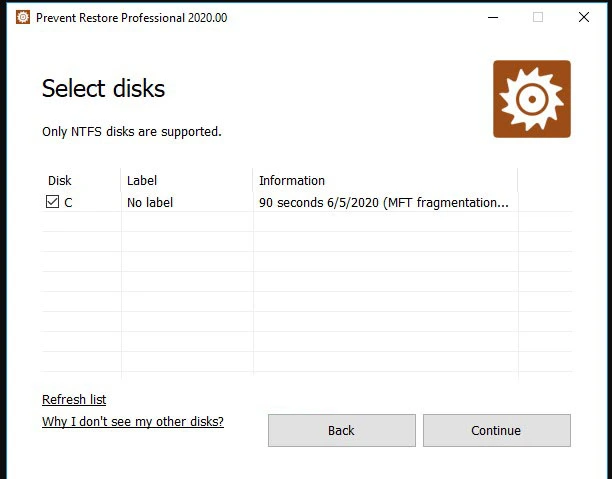Select the '90 seconds 6/5/2020' information cell
The width and height of the screenshot is (612, 479).
[x=384, y=202]
